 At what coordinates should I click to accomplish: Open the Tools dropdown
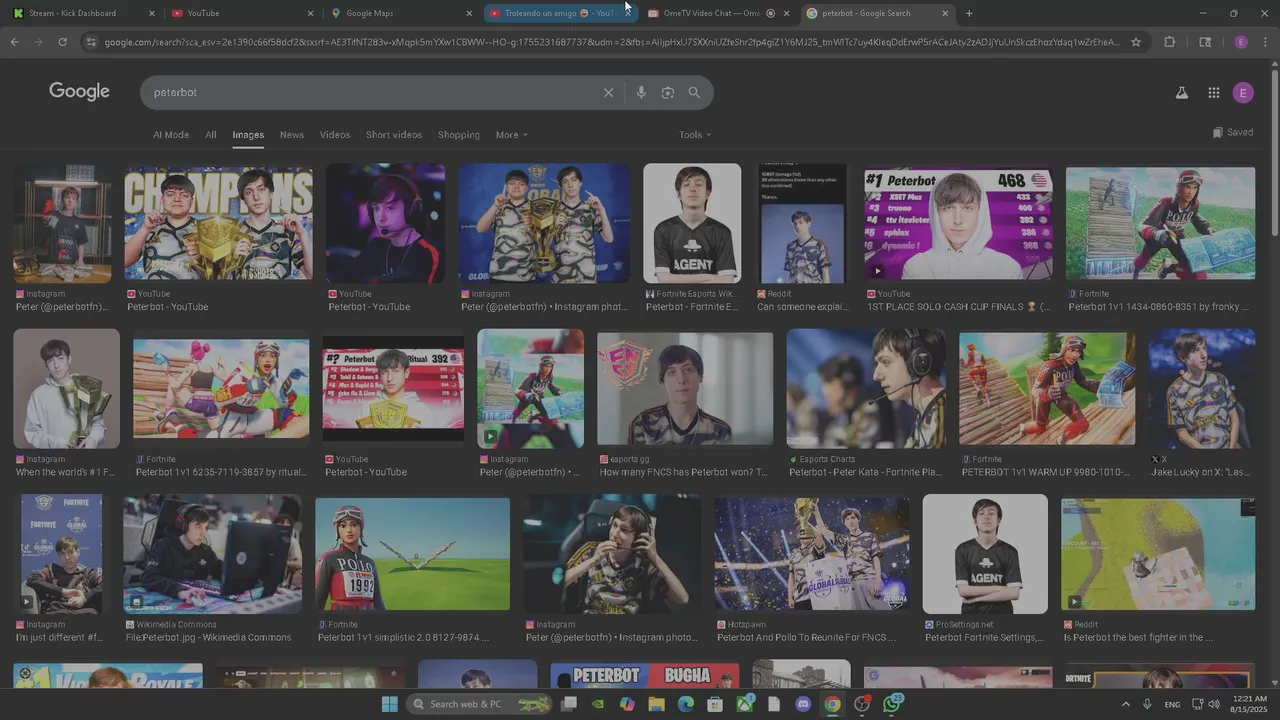point(695,135)
